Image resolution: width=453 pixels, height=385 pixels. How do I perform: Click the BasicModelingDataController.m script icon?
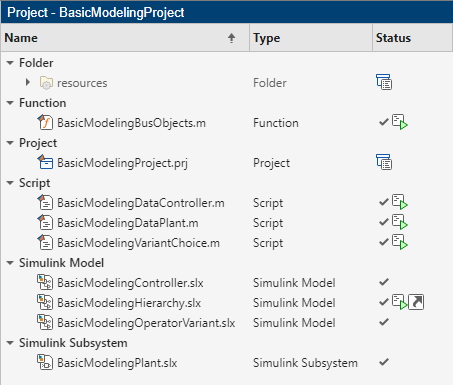(45, 202)
